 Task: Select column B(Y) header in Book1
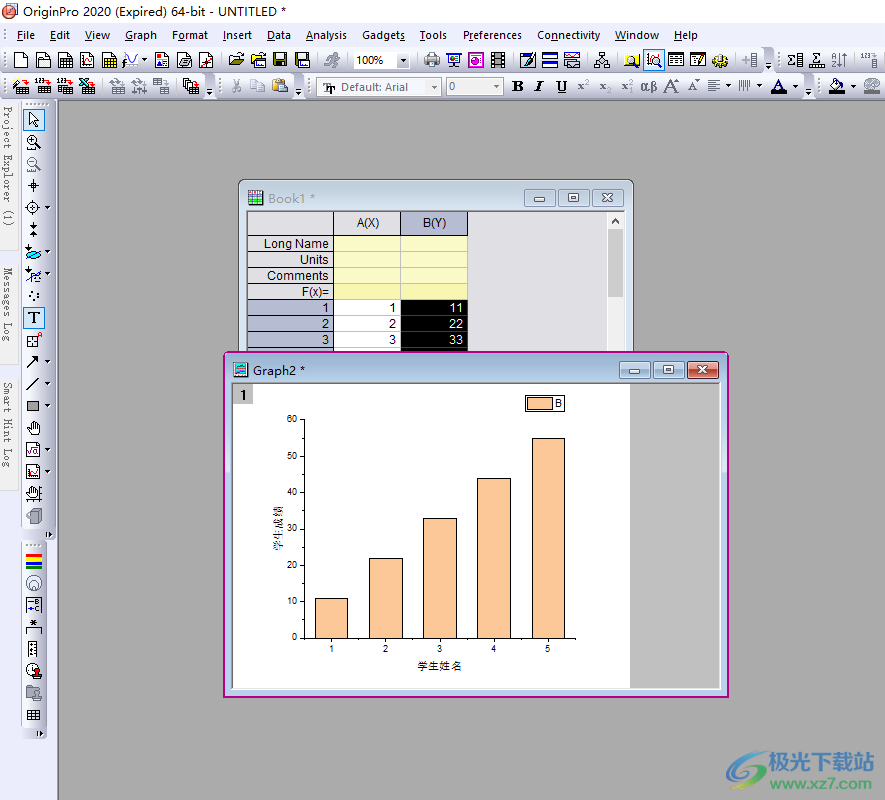tap(434, 223)
